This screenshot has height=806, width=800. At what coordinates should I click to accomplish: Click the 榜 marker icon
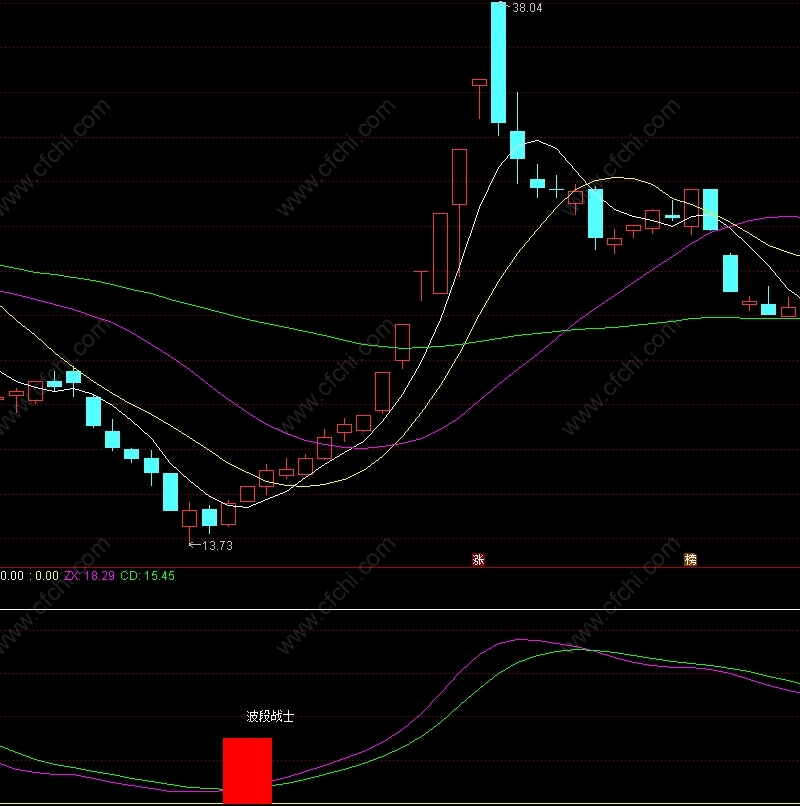point(690,559)
